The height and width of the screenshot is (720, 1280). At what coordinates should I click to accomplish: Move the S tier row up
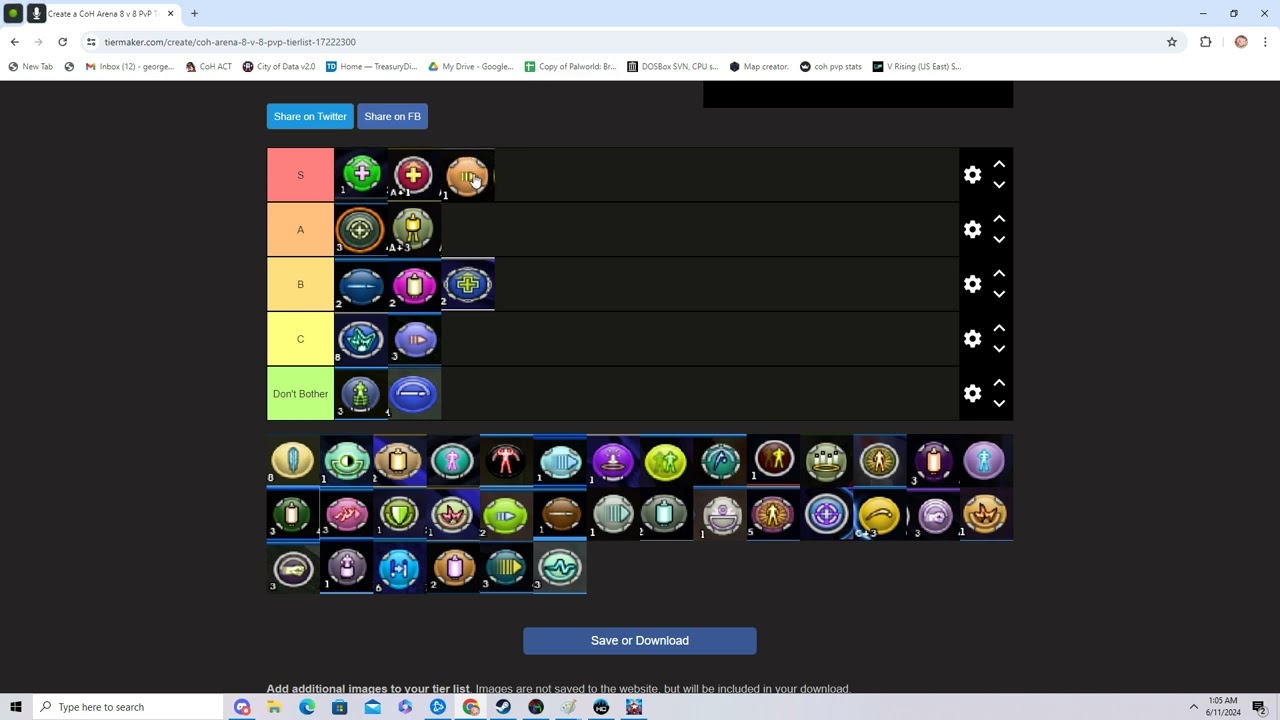coord(999,164)
